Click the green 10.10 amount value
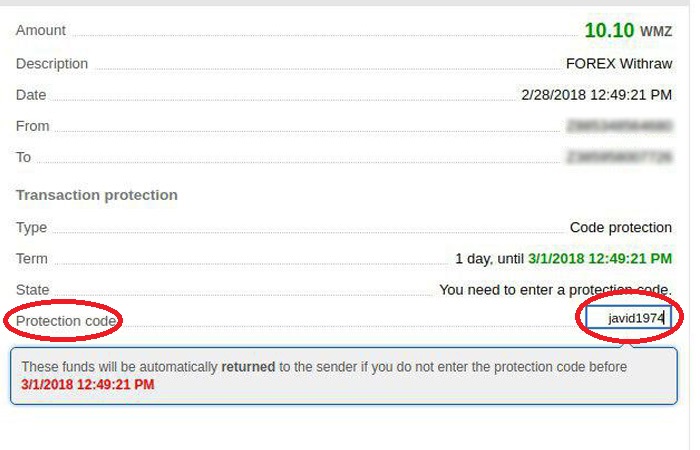 coord(609,30)
